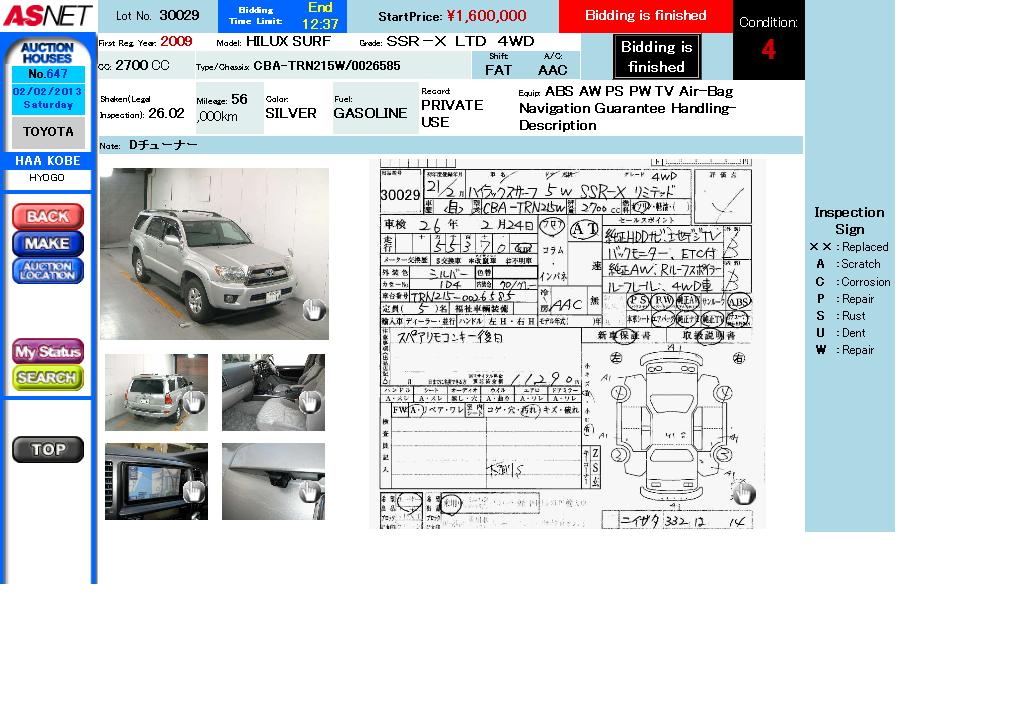The width and height of the screenshot is (1013, 724).
Task: Click hand icon on rear camera thumbnail
Action: pos(310,491)
